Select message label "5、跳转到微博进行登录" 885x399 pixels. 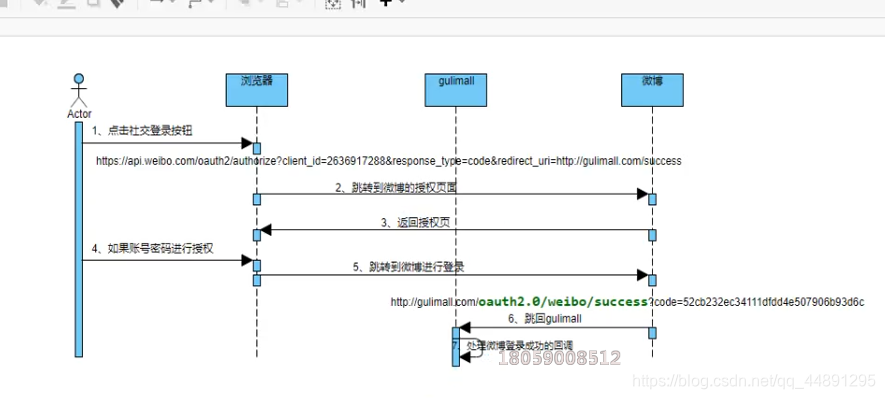[x=409, y=267]
